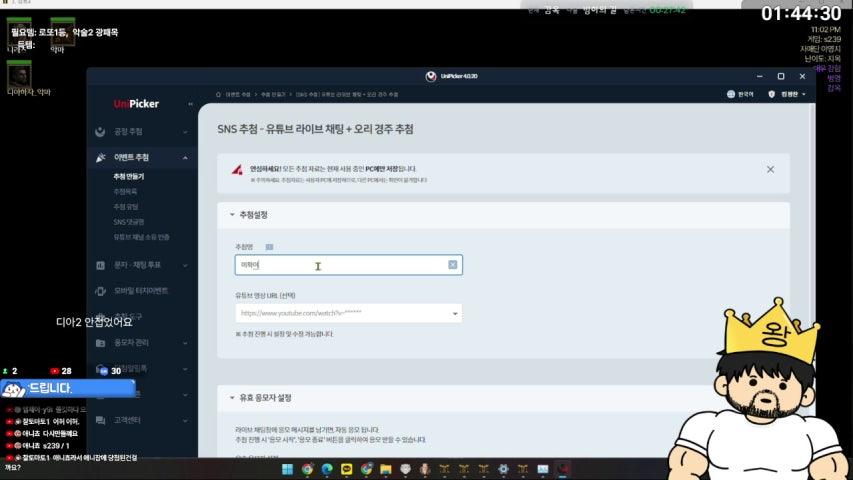Open Microsoft Edge from the taskbar

click(x=327, y=469)
